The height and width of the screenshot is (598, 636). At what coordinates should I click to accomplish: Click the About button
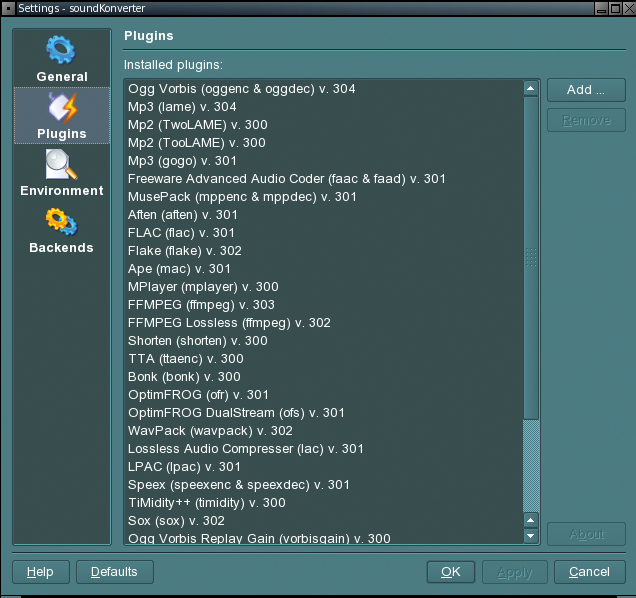(586, 534)
